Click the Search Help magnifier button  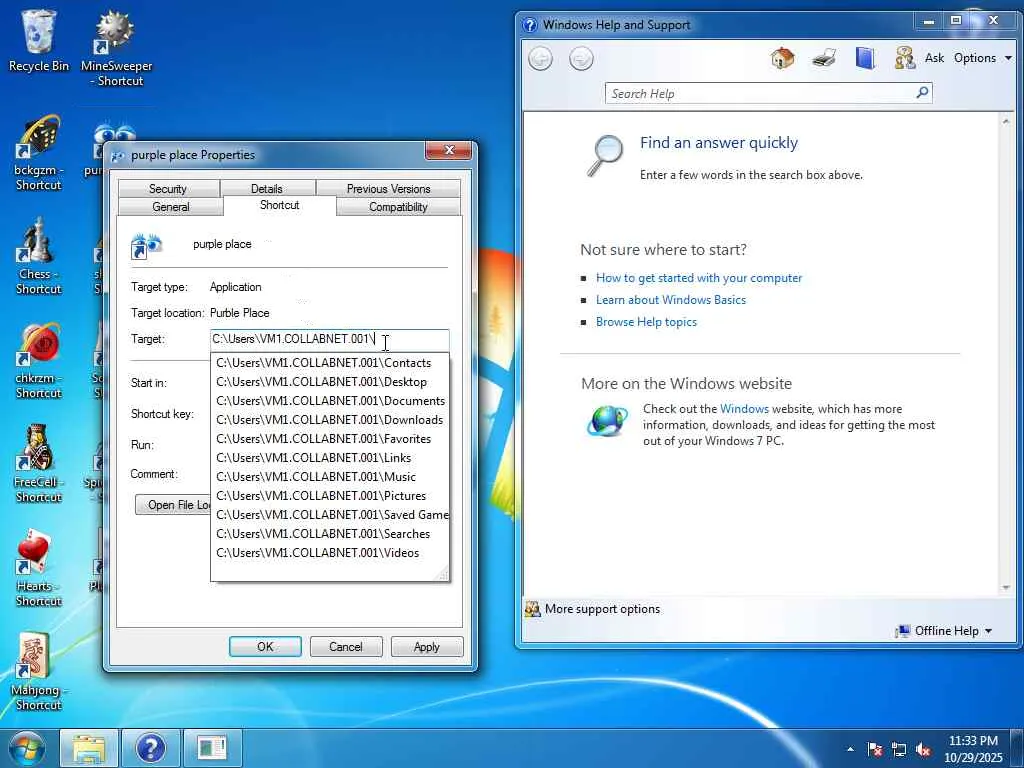[x=922, y=93]
